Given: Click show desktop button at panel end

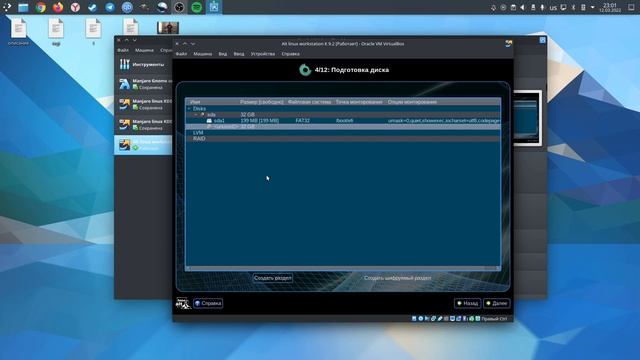Looking at the screenshot, I should click(631, 7).
